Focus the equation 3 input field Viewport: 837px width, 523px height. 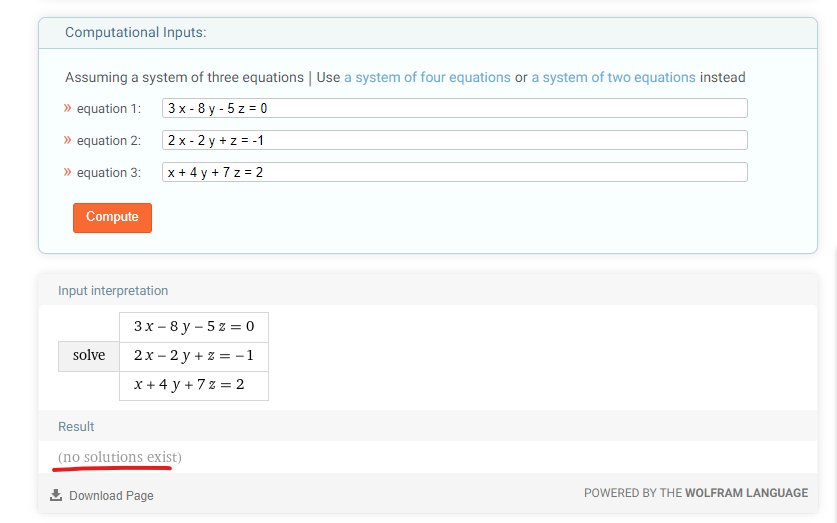click(454, 172)
